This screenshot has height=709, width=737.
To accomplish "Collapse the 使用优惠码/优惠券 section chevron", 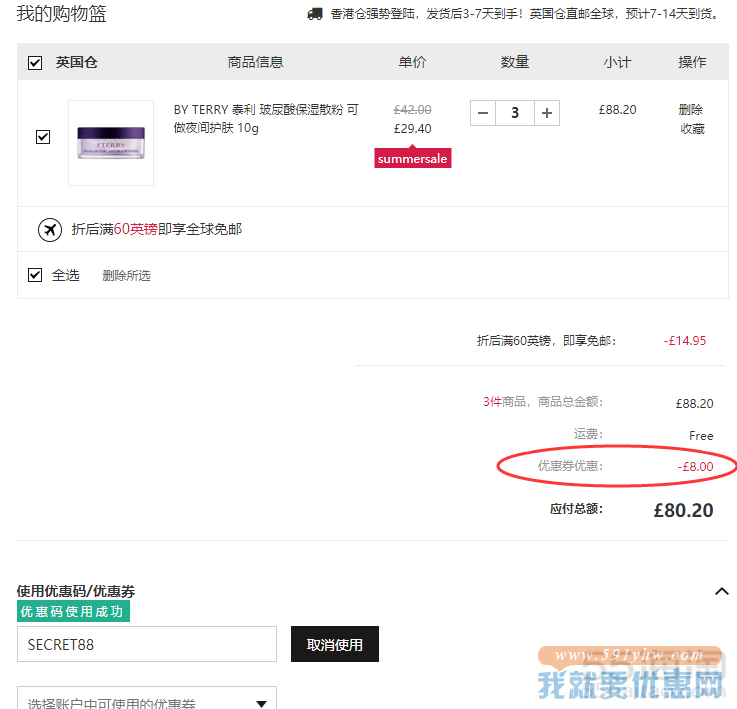I will pos(721,591).
